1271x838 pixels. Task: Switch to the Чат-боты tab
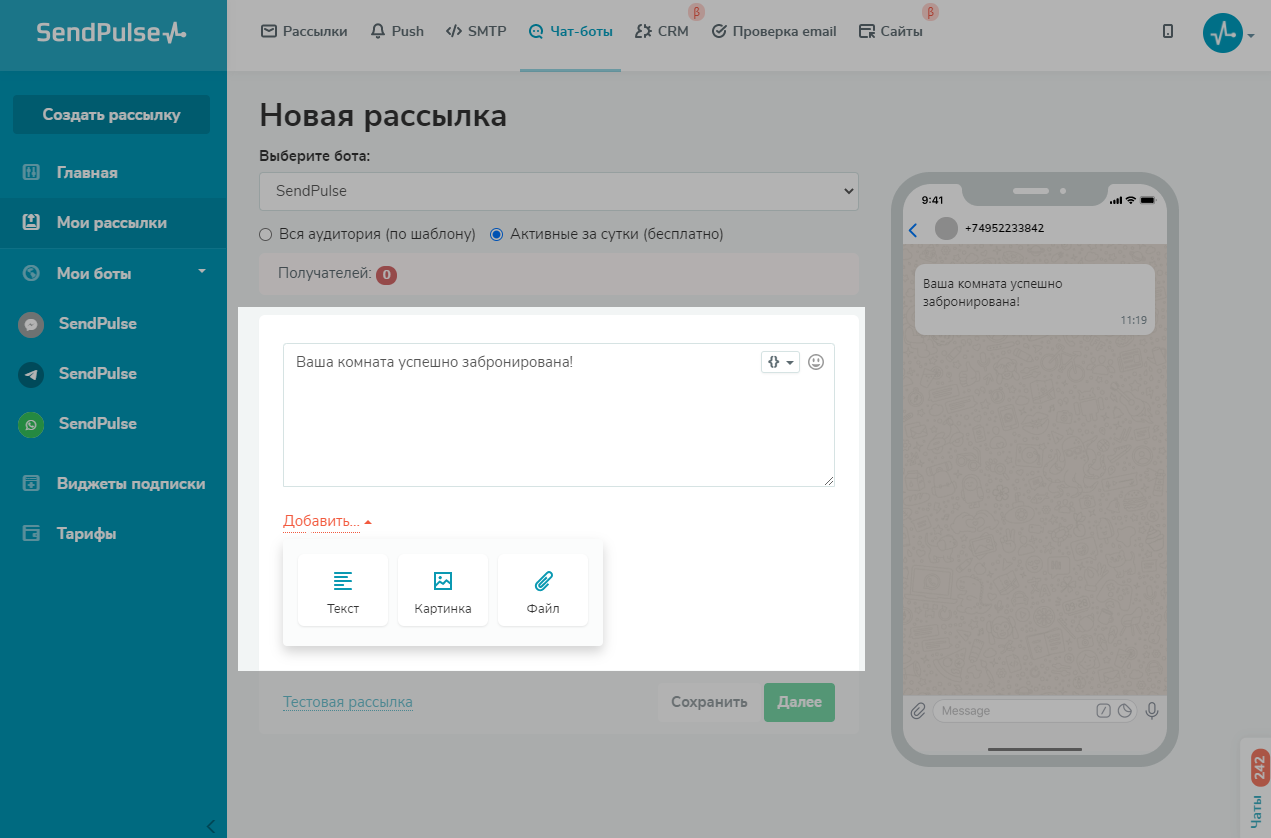pyautogui.click(x=570, y=31)
